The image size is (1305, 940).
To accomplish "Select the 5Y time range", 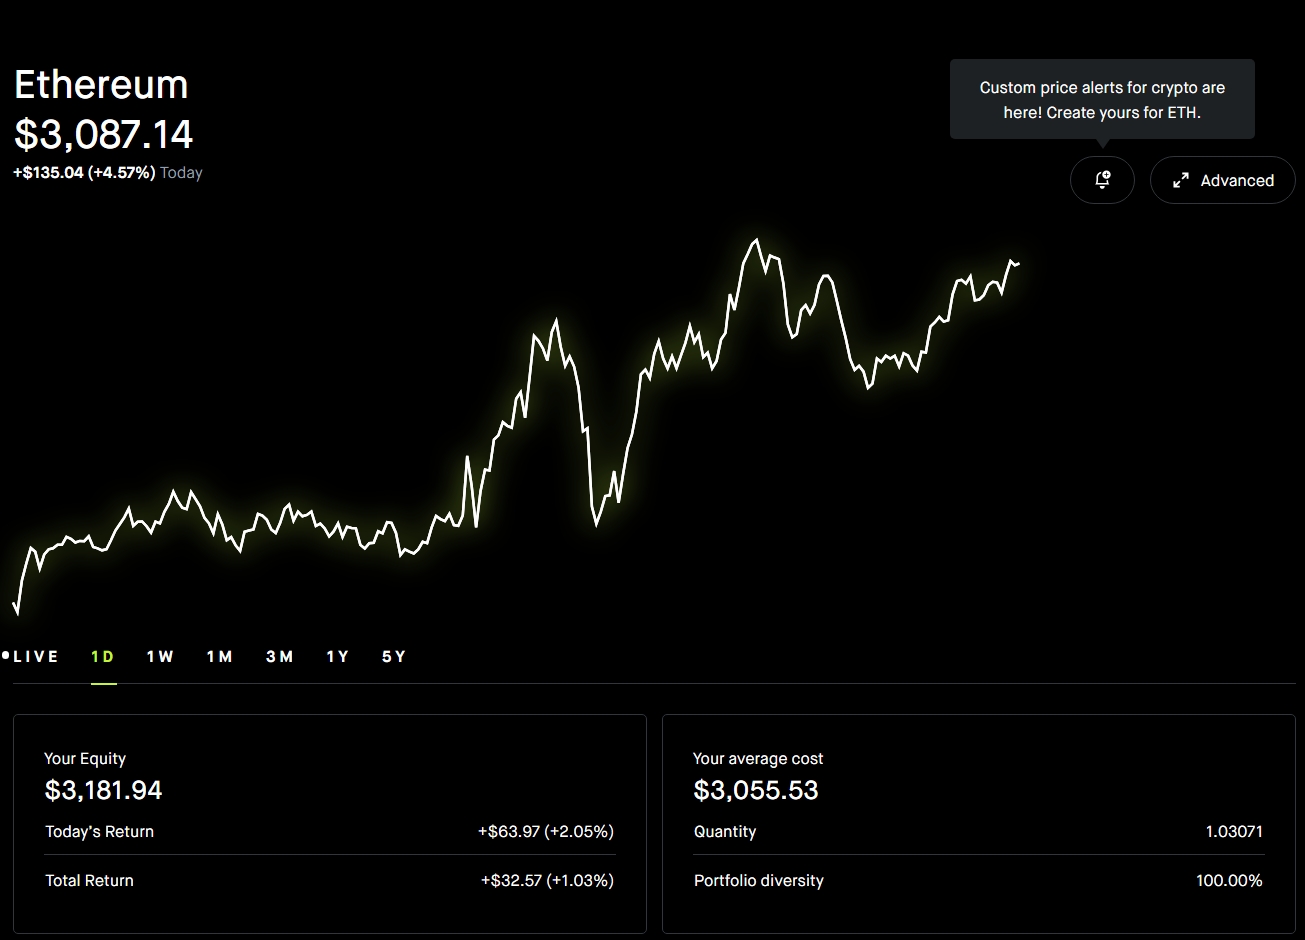I will (394, 656).
